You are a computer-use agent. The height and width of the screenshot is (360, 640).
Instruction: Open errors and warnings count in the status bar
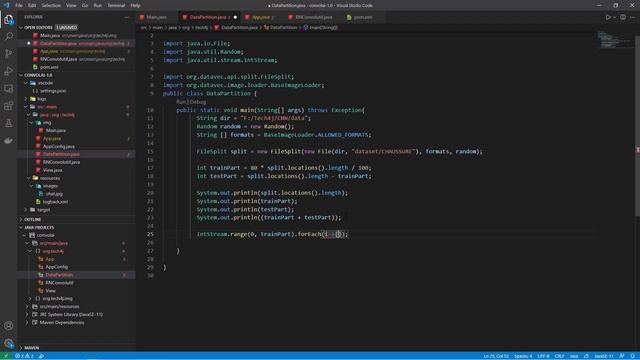[24, 356]
